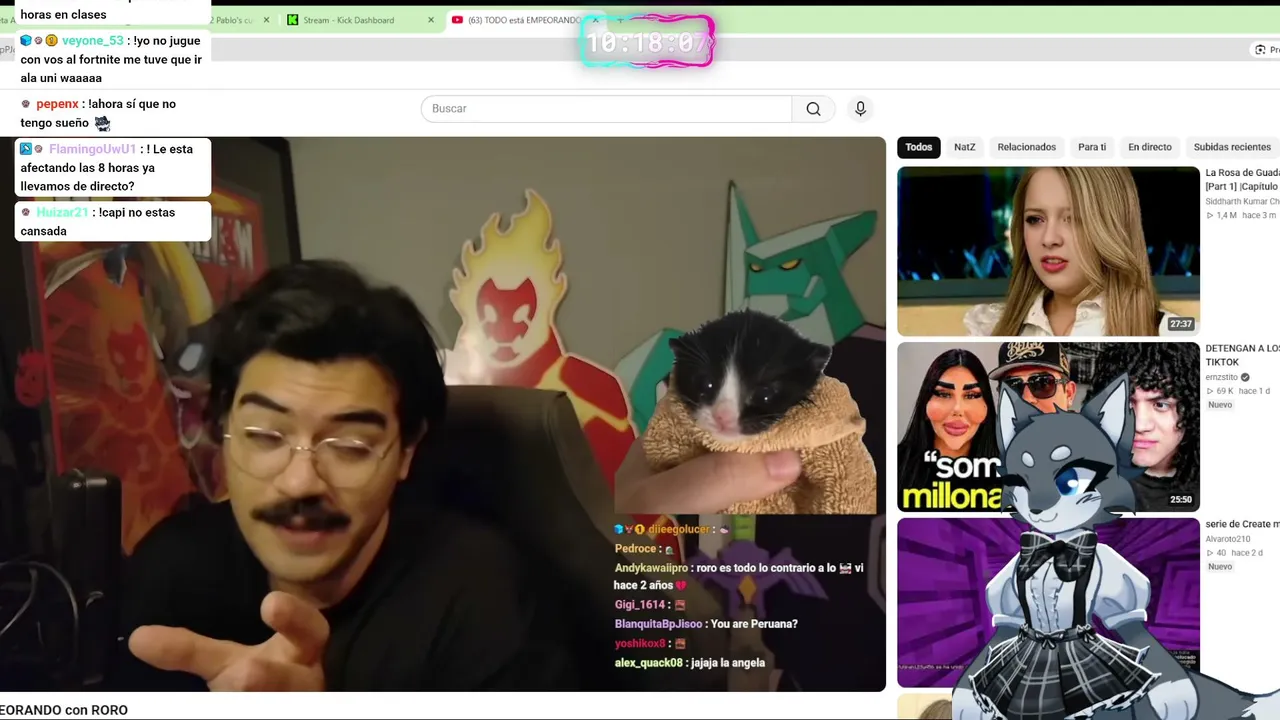Select the En directo filter chip

pos(1150,147)
